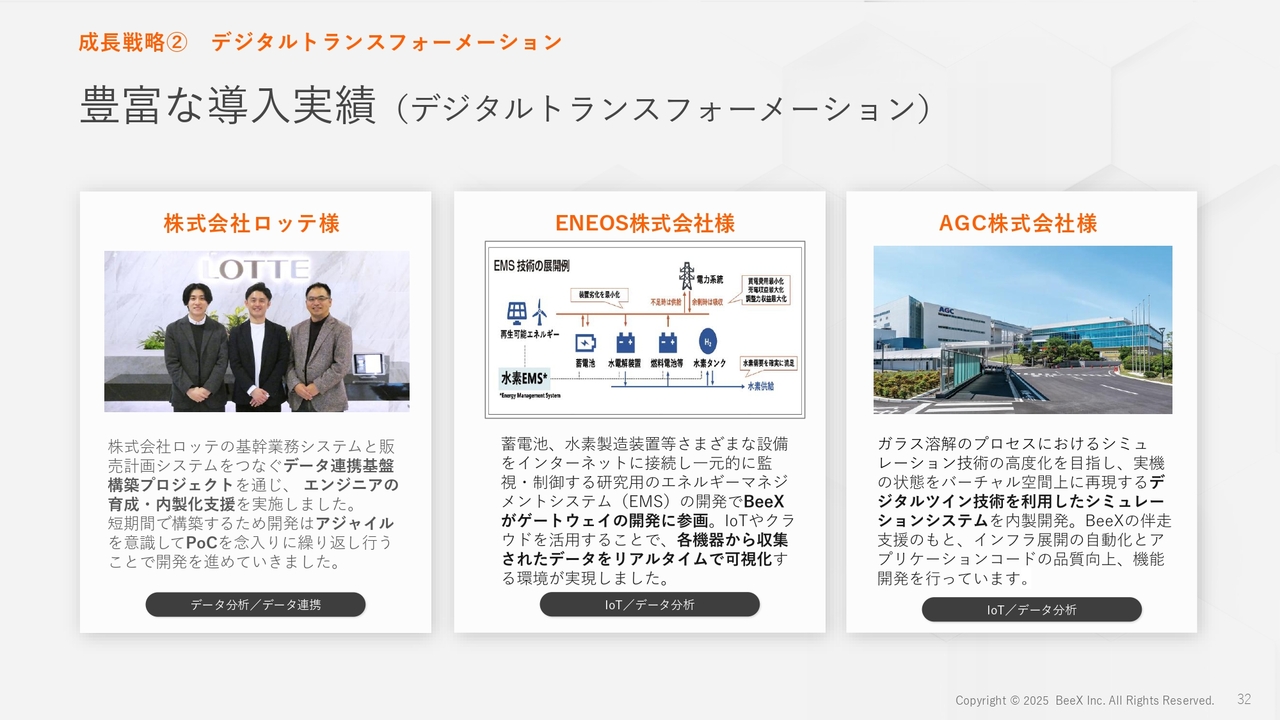Click the IoT／データ分析 tag under ENEOS
This screenshot has width=1280, height=720.
coord(650,605)
